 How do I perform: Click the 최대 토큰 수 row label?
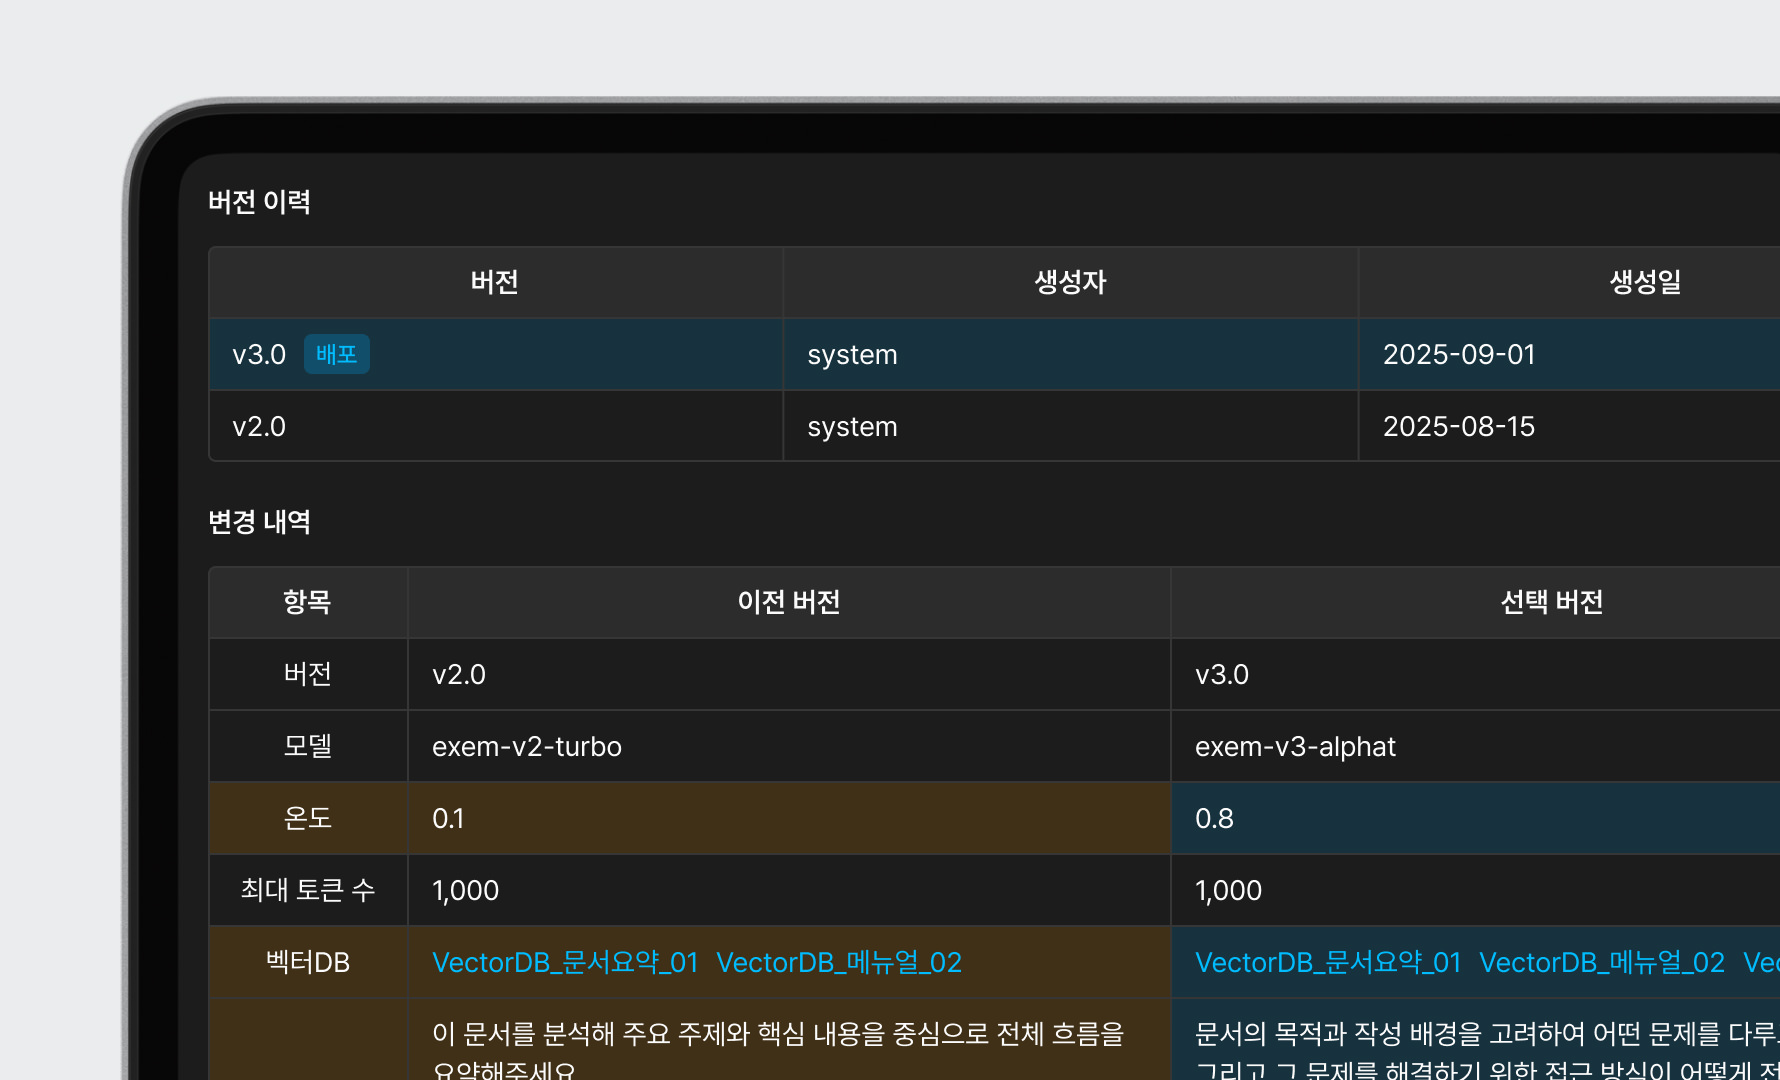coord(307,891)
